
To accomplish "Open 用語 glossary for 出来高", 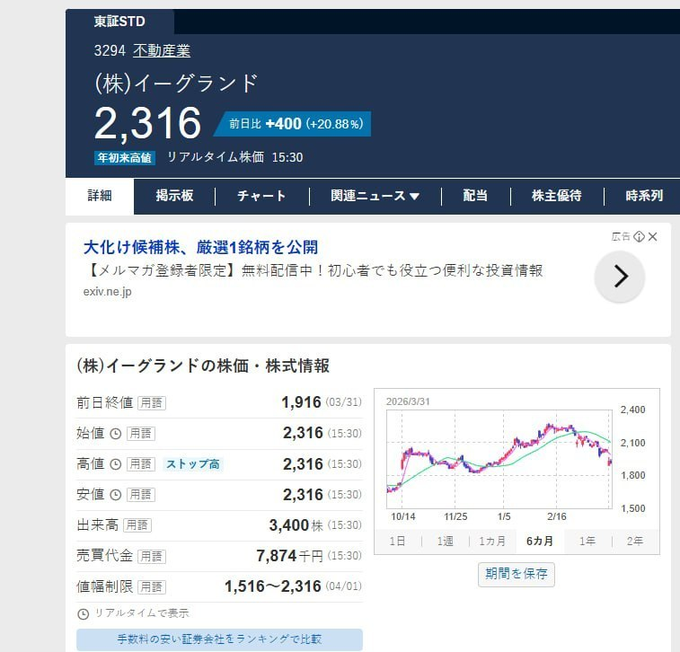I will (137, 525).
